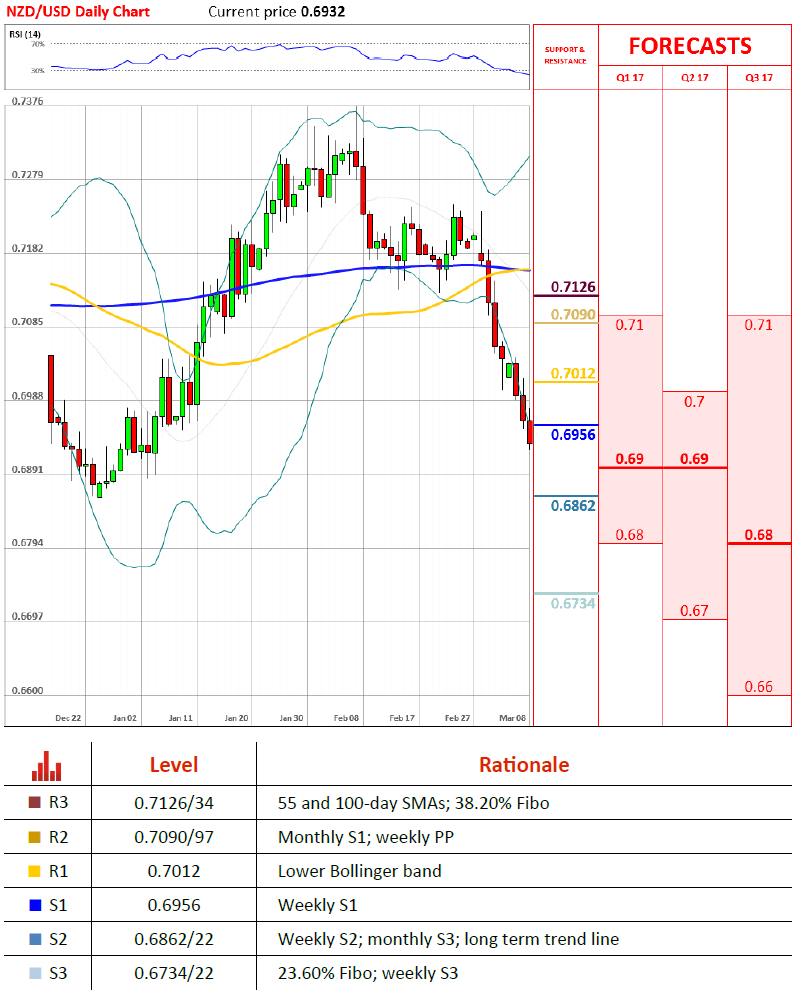
Task: Click the RSI 70% threshold label
Action: coord(38,44)
